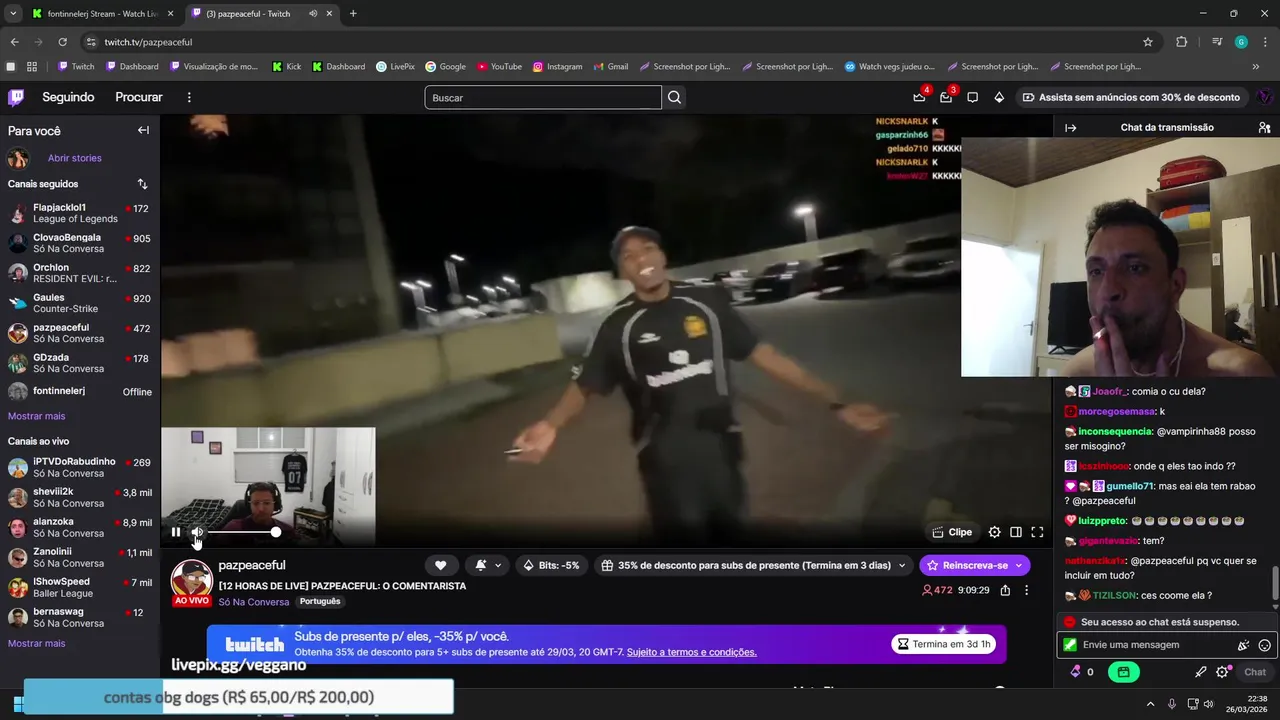The width and height of the screenshot is (1280, 720).
Task: Mute the stream volume
Action: [197, 532]
